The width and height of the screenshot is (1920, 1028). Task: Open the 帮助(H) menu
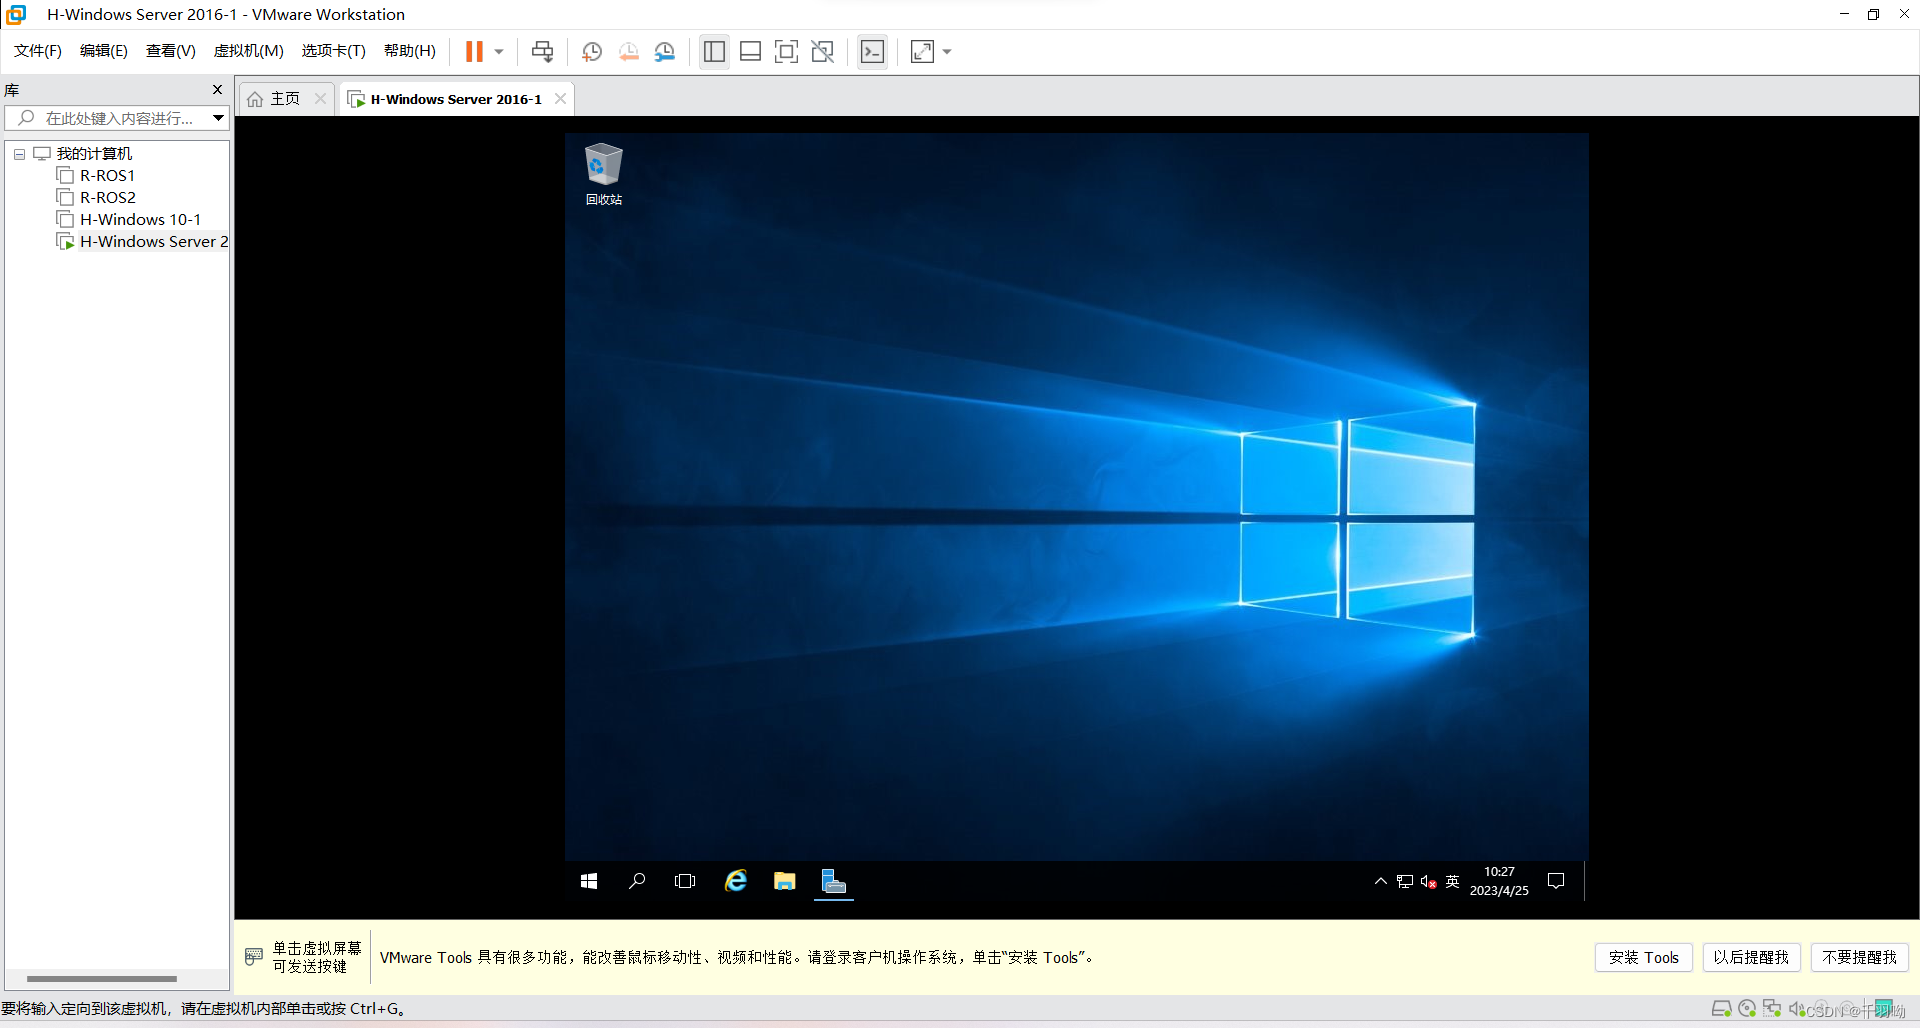(410, 51)
